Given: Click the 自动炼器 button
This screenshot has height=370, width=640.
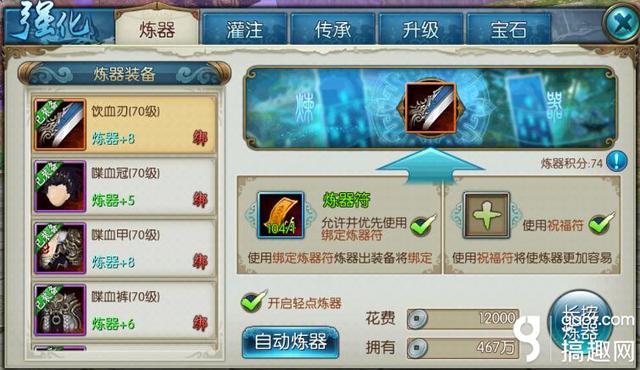Looking at the screenshot, I should click(290, 342).
